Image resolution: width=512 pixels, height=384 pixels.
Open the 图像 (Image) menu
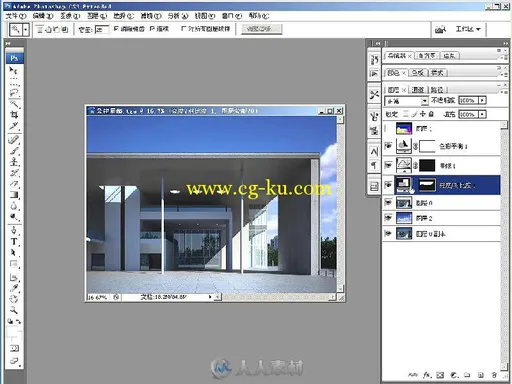pos(70,16)
